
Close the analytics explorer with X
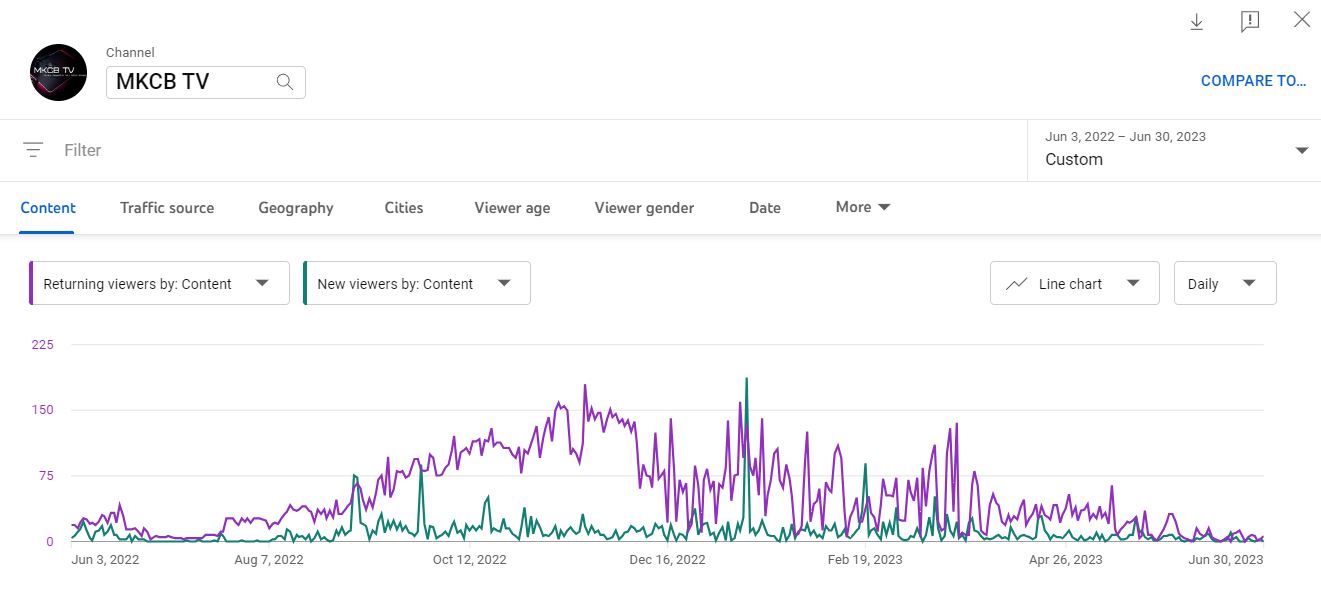click(1301, 20)
